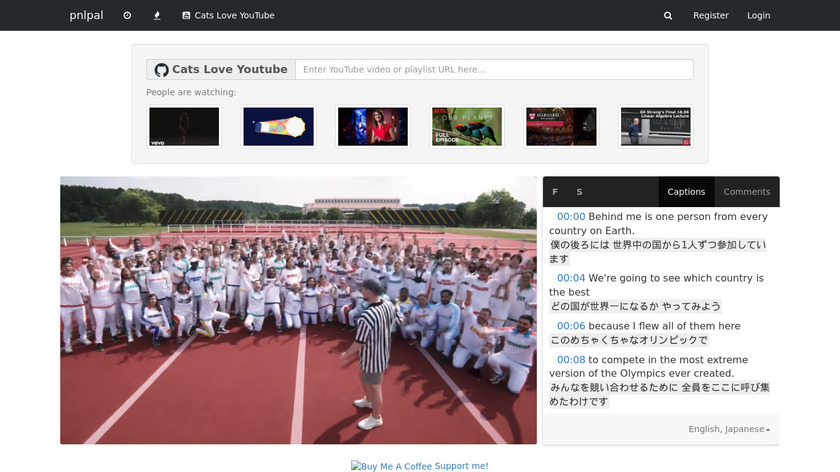Click the GitHub Cats Love Youtube button
840x472 pixels.
[221, 70]
